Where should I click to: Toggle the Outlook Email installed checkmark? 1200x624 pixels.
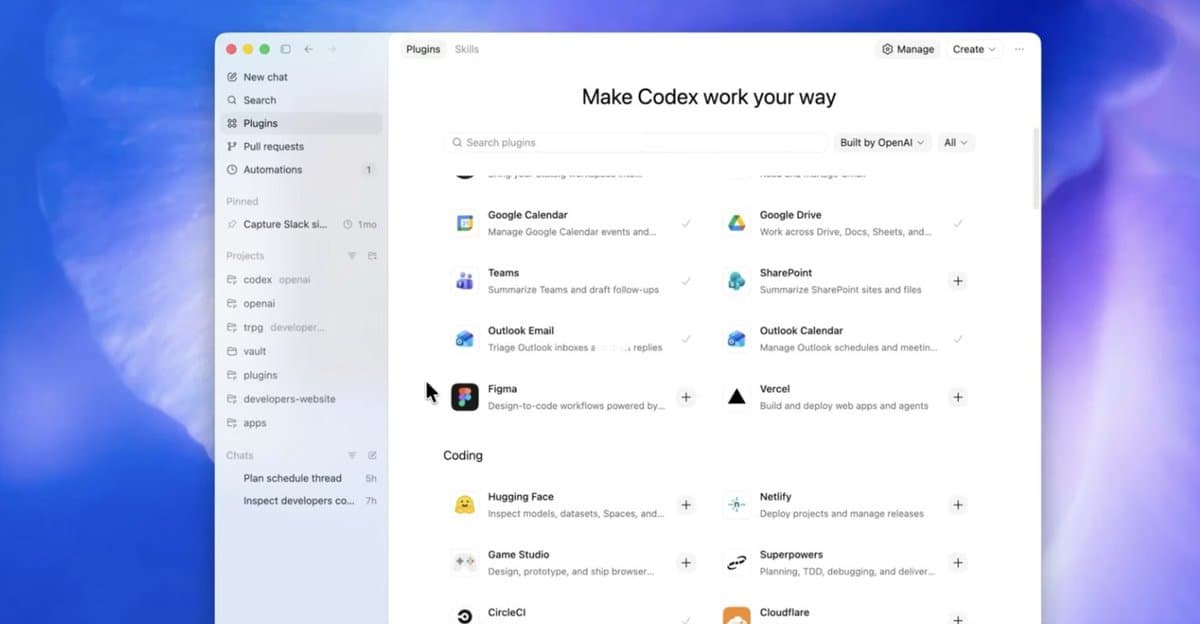686,338
